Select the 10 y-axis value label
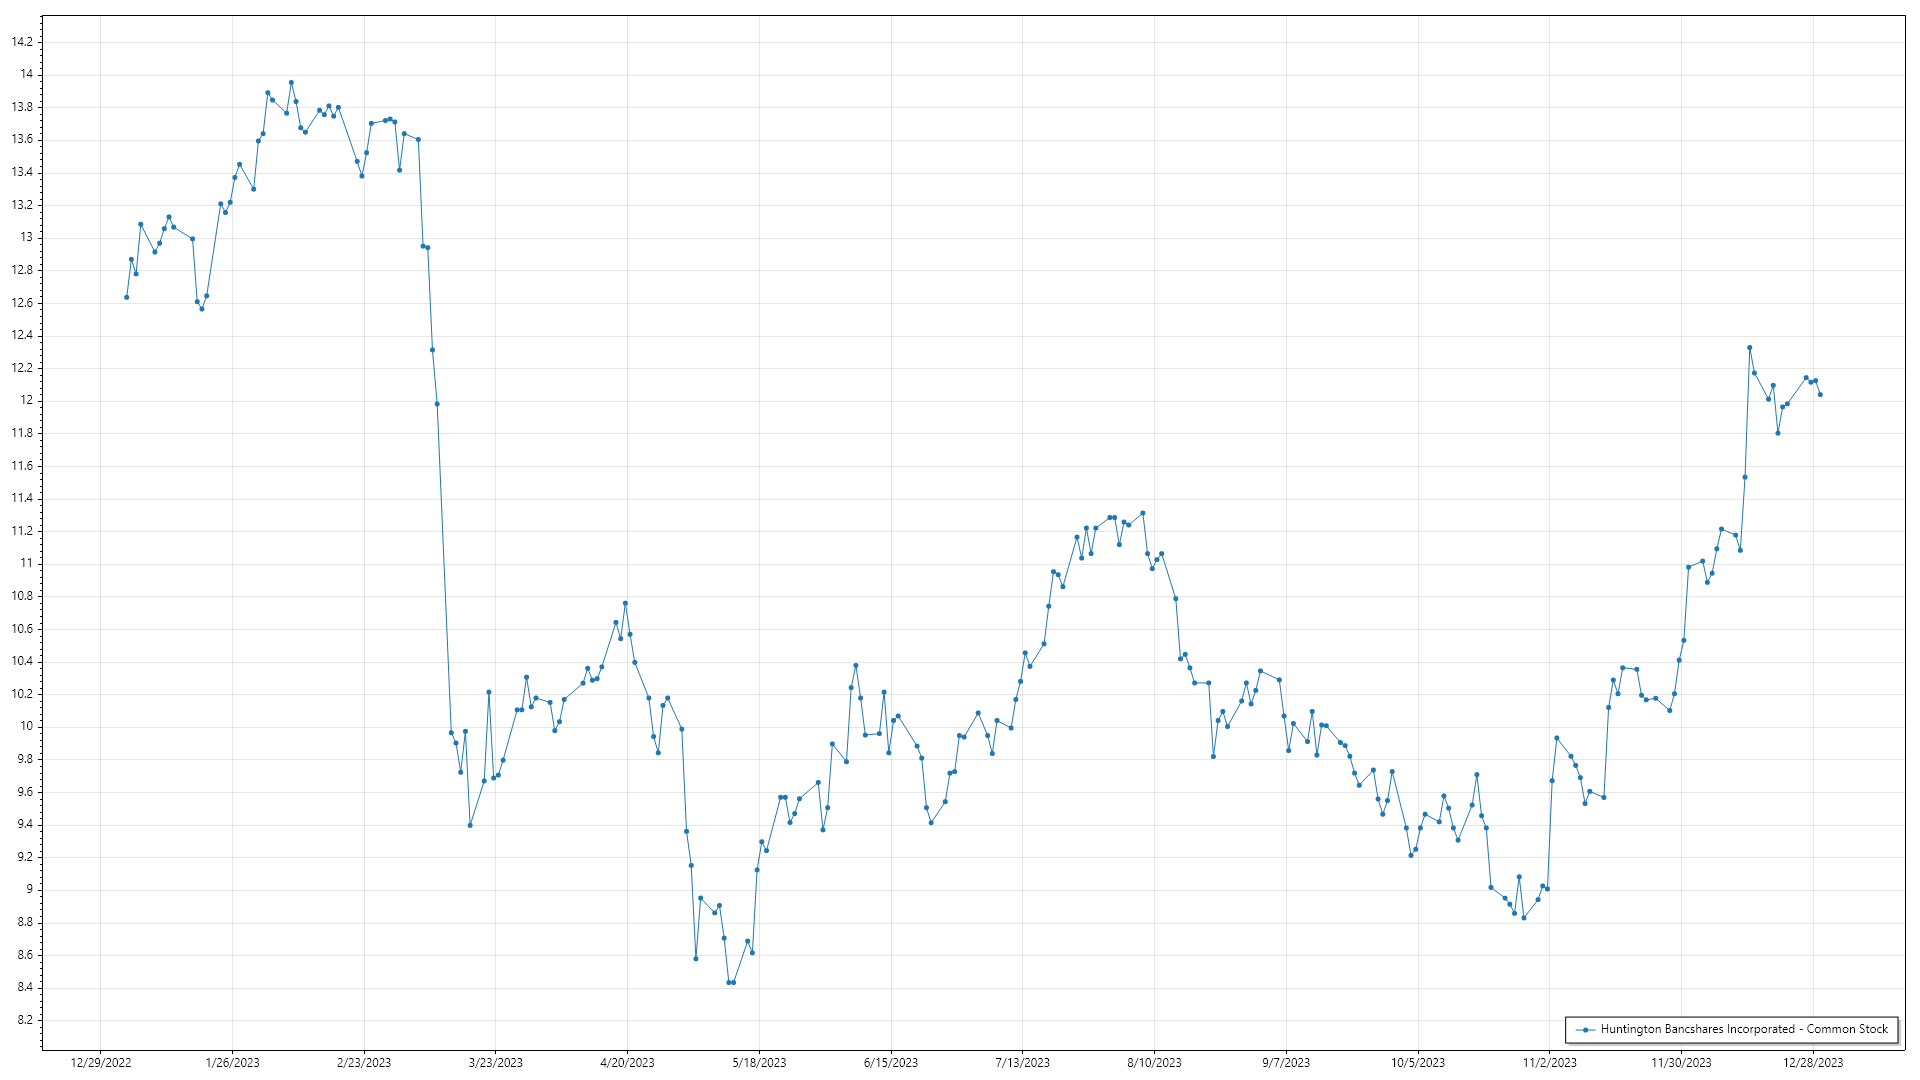Screen dimensions: 1920x1080 click(26, 727)
